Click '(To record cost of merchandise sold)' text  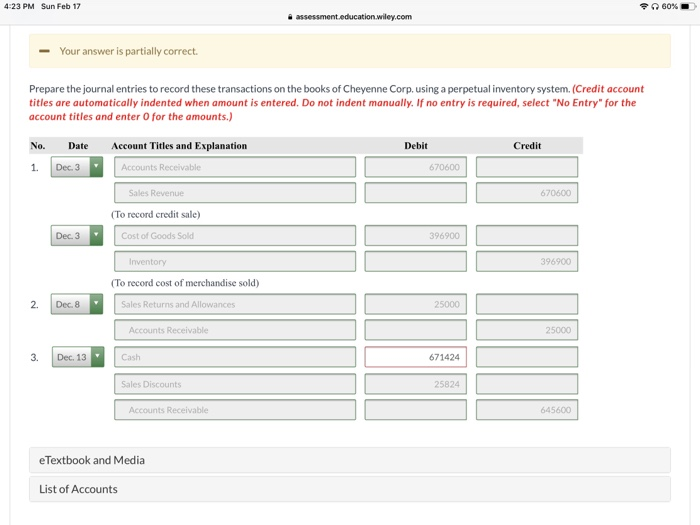185,283
